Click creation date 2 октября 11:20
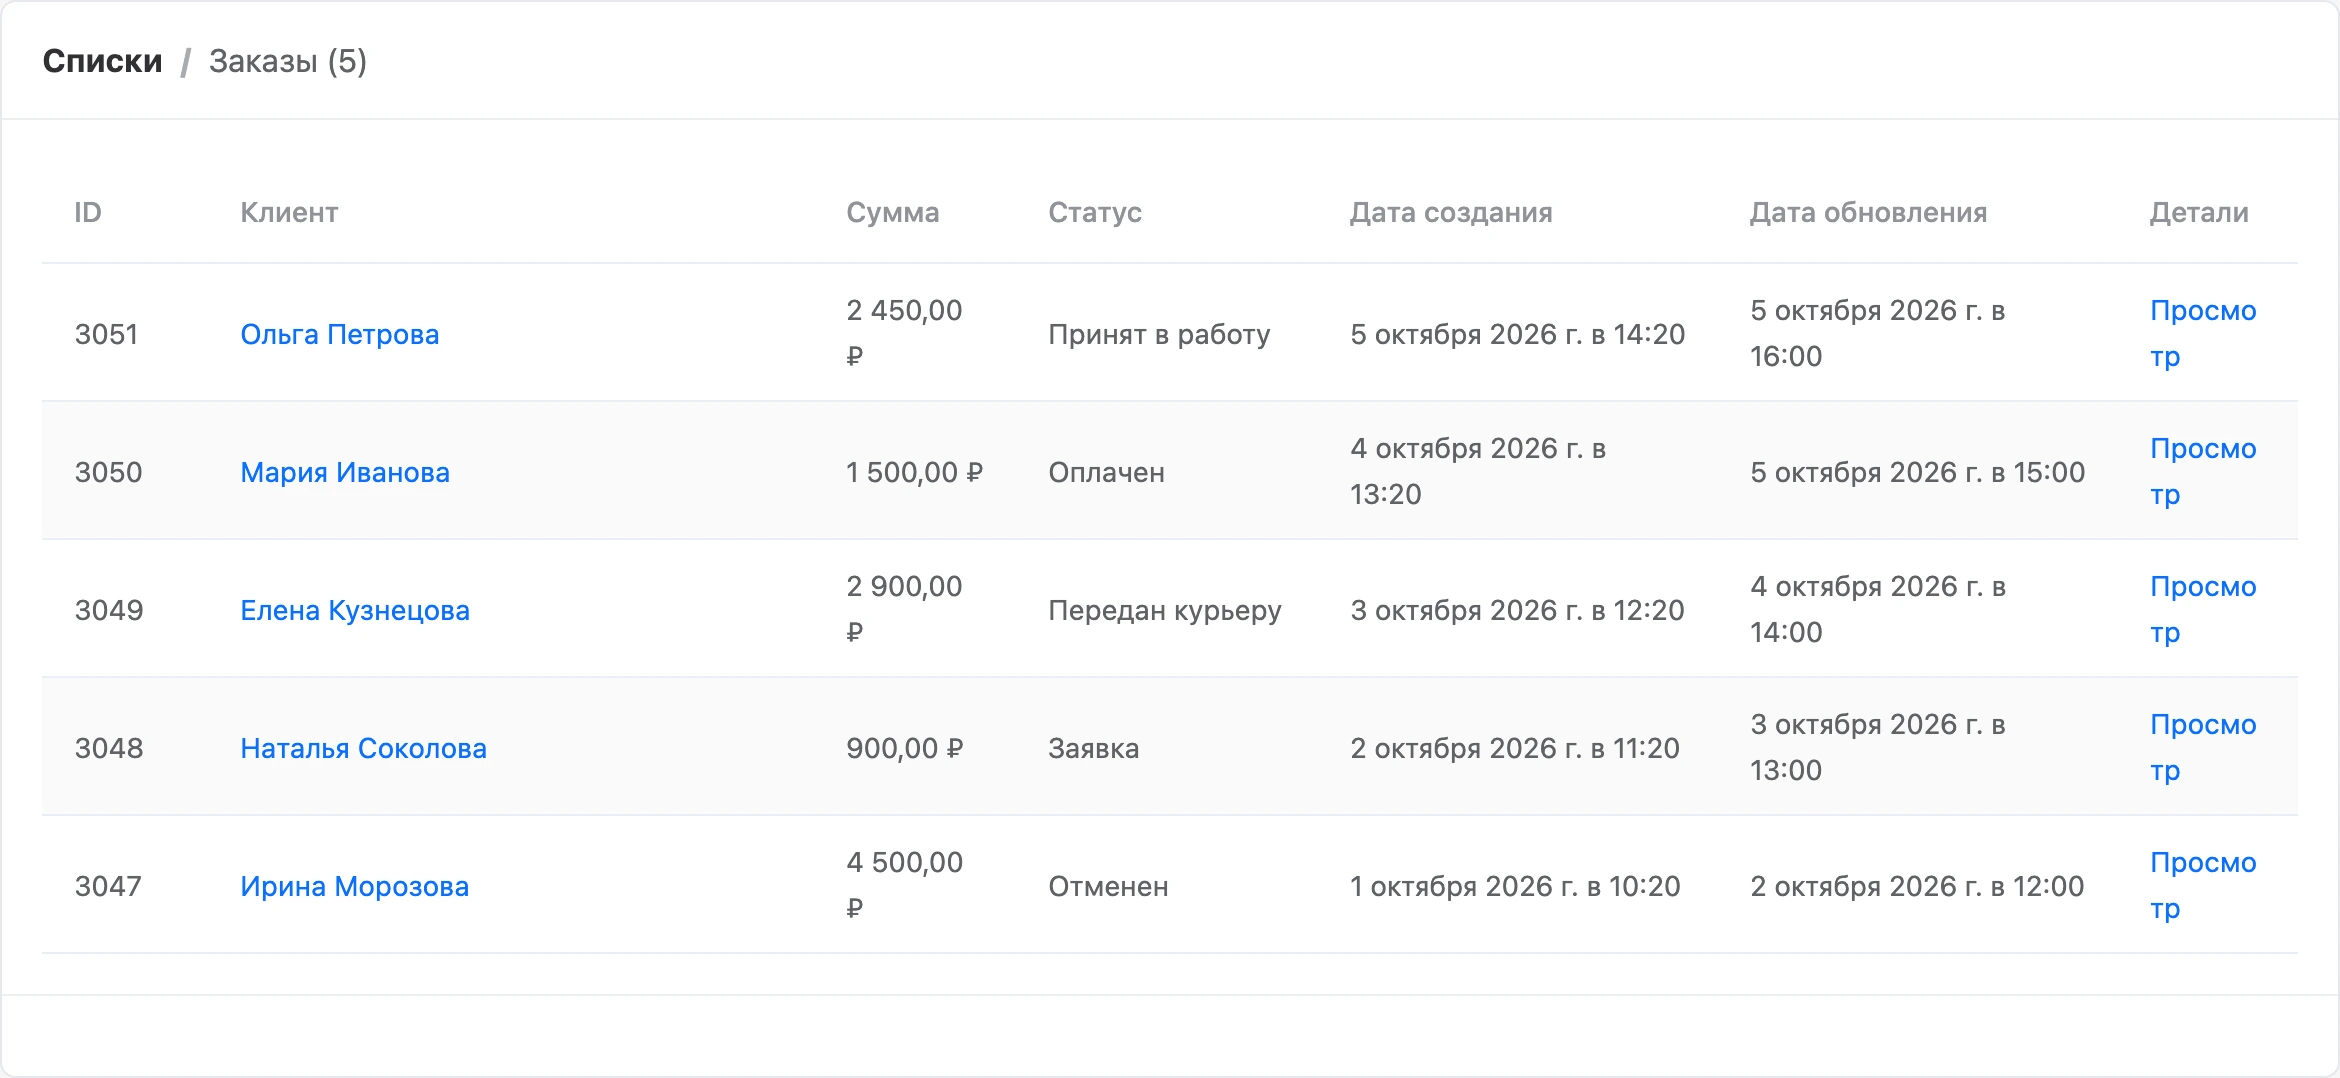This screenshot has height=1078, width=2340. tap(1515, 748)
